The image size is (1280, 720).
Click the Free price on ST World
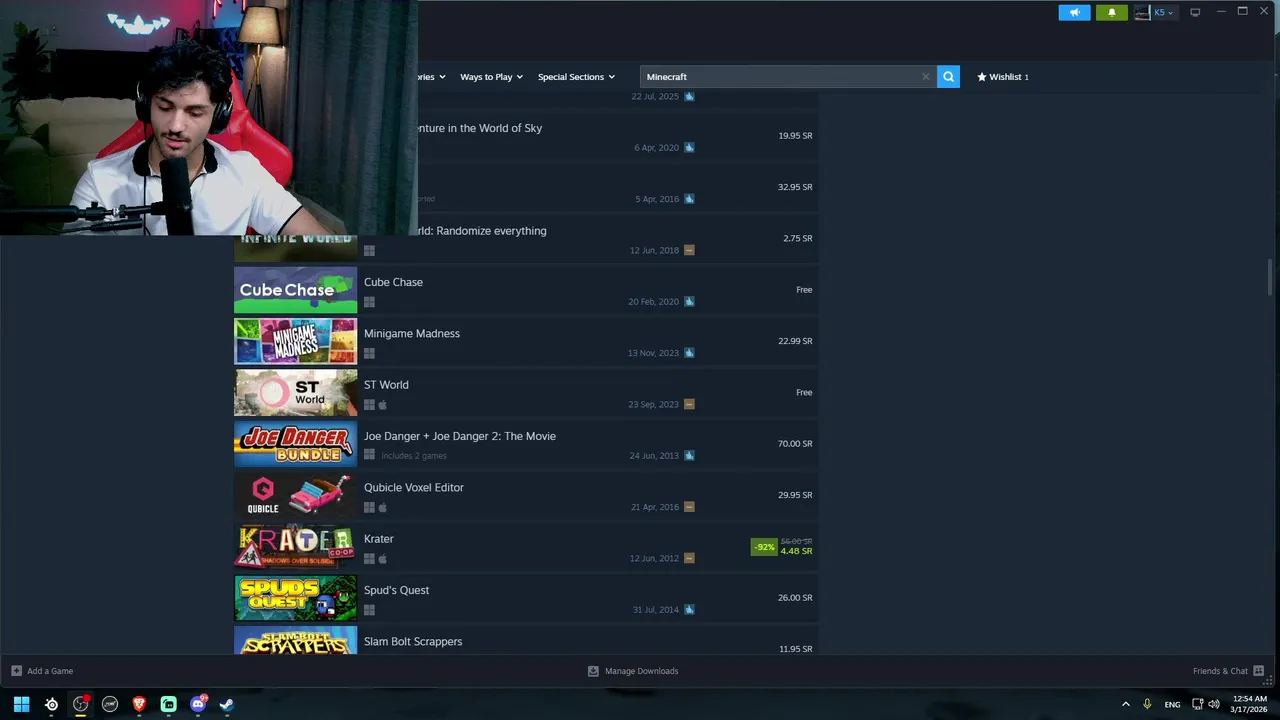pyautogui.click(x=804, y=393)
